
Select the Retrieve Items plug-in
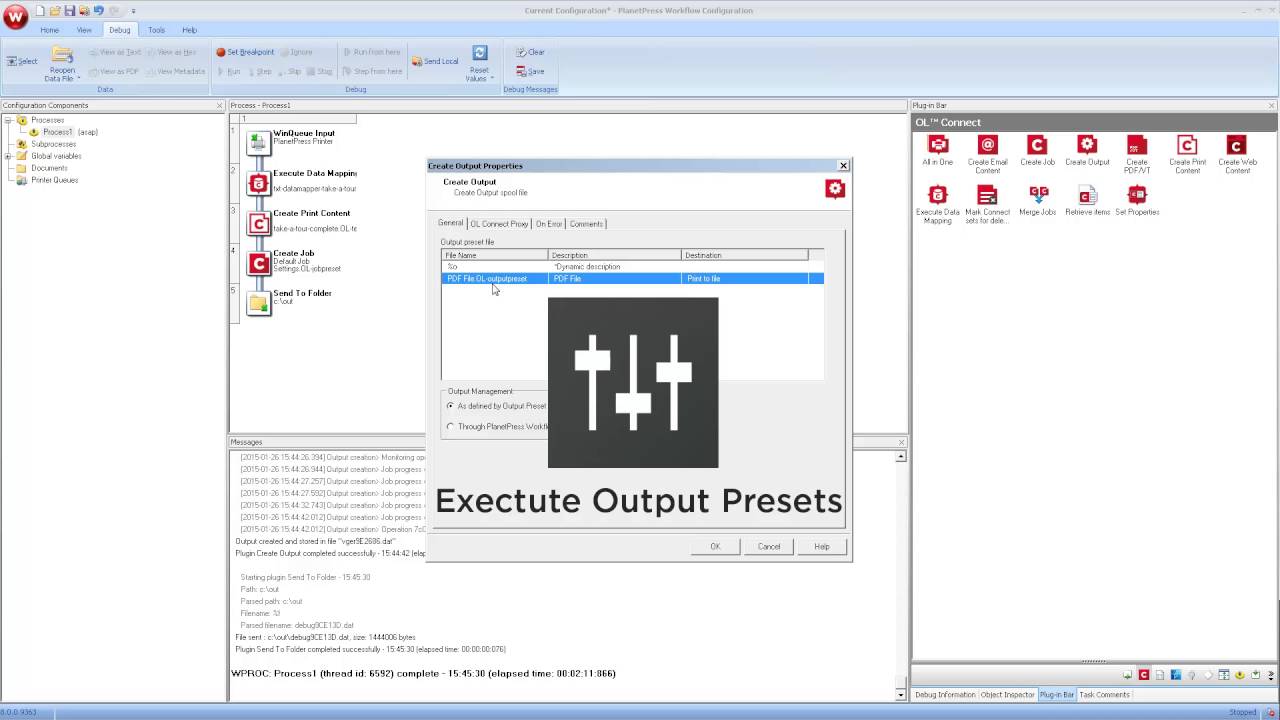(1087, 201)
